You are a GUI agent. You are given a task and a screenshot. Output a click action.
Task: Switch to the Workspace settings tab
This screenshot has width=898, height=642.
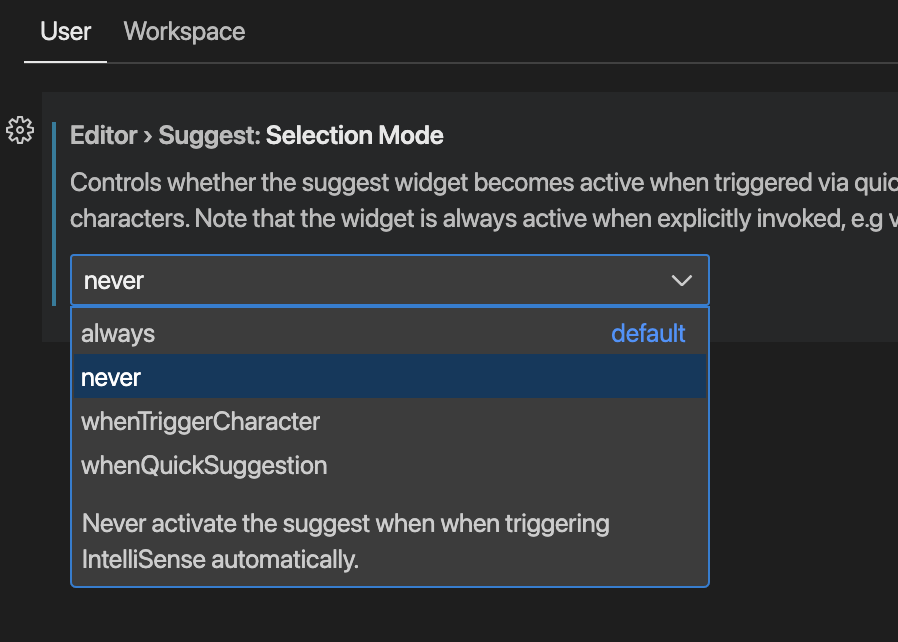(184, 31)
